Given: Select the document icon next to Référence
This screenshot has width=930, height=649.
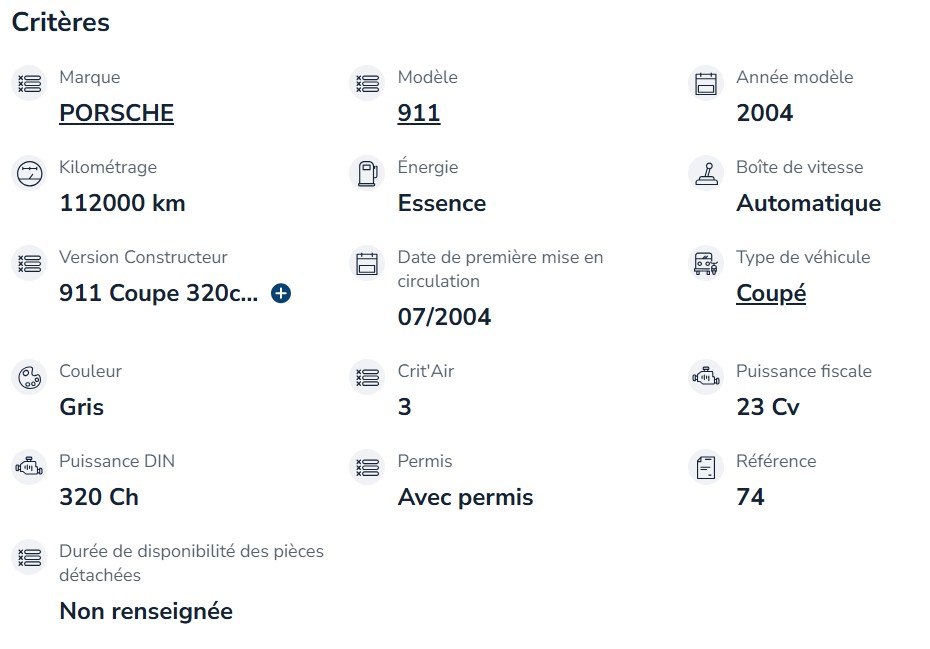Looking at the screenshot, I should point(706,467).
